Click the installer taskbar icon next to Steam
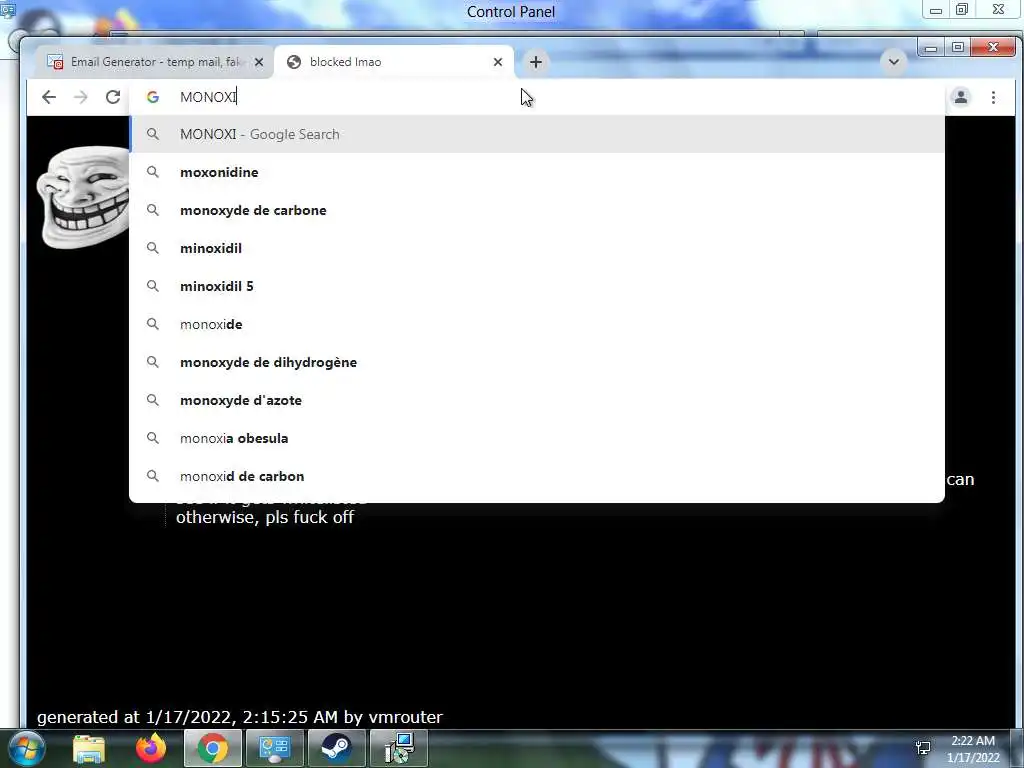The height and width of the screenshot is (768, 1024). [398, 748]
